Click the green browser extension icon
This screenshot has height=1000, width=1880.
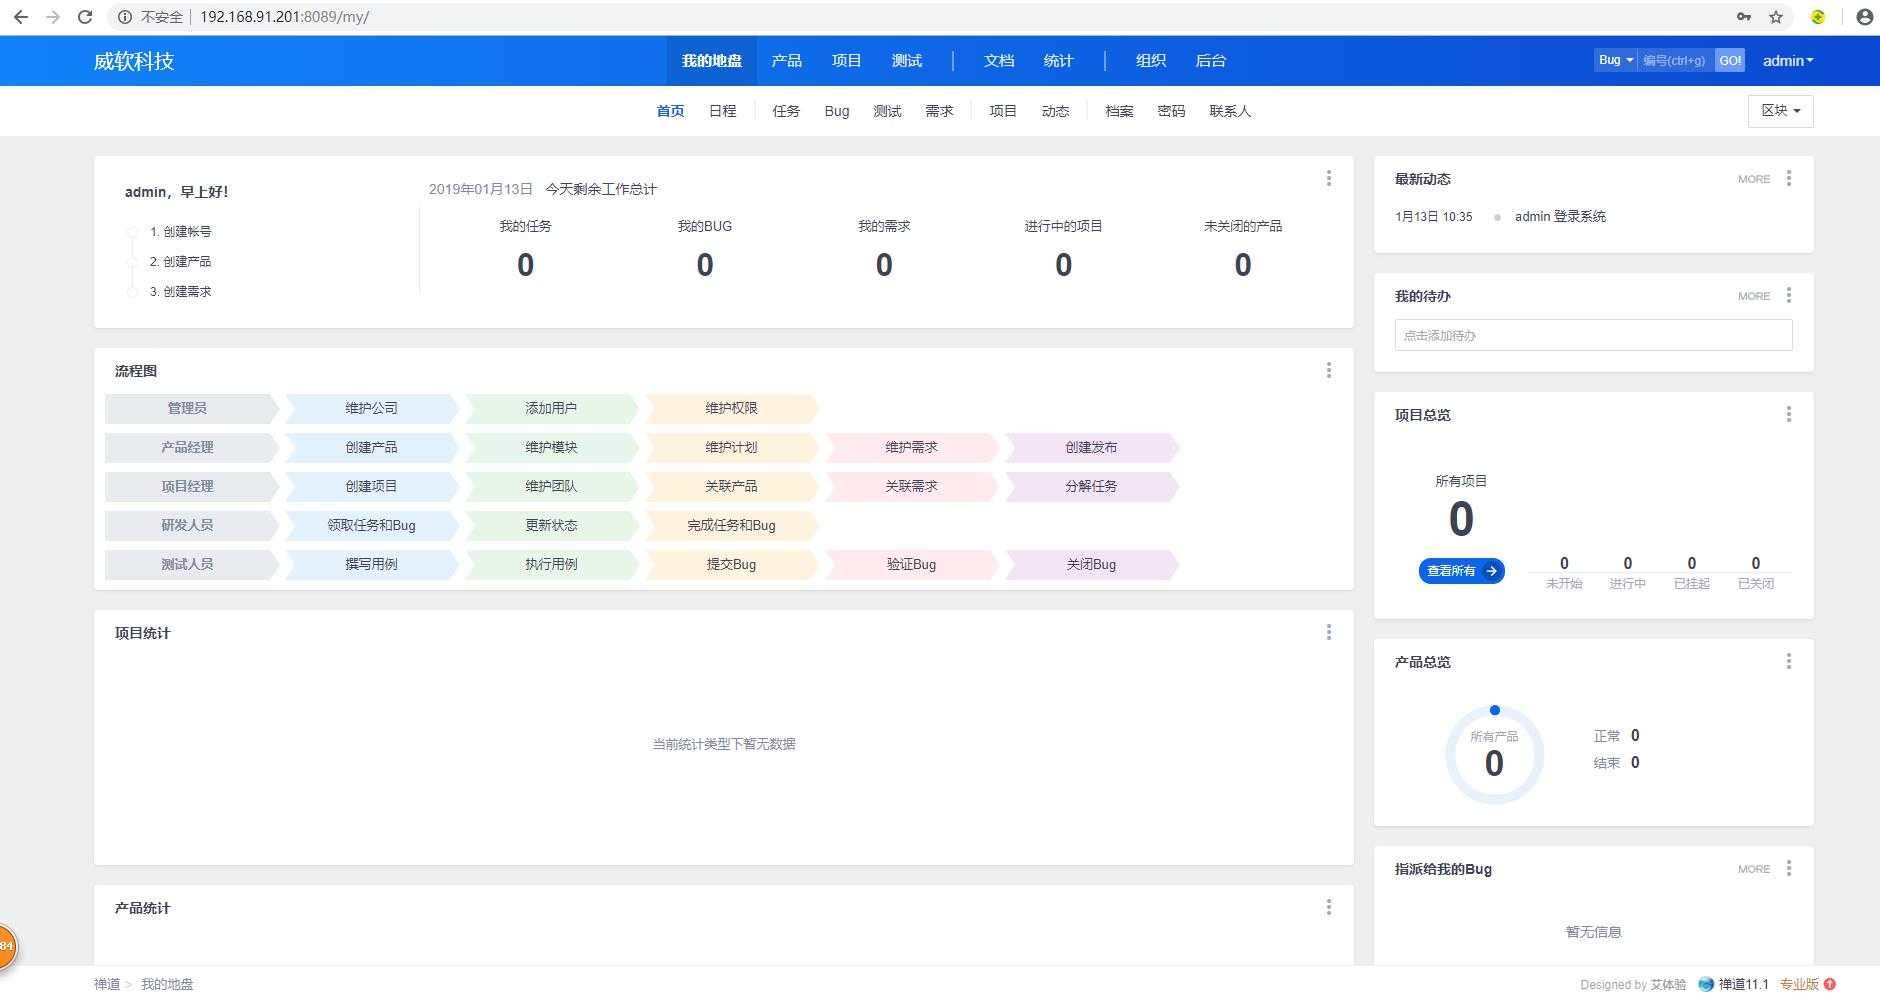tap(1818, 17)
